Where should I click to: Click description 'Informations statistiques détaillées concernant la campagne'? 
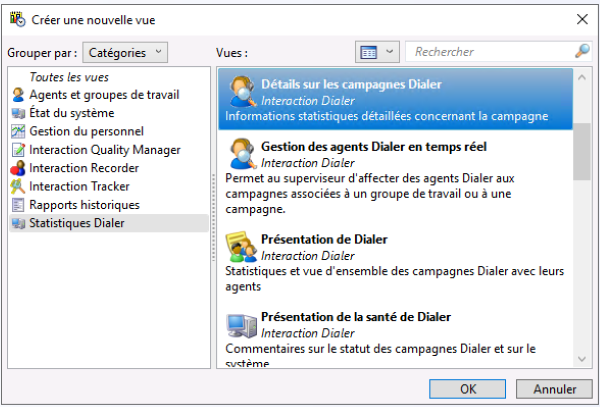386,116
